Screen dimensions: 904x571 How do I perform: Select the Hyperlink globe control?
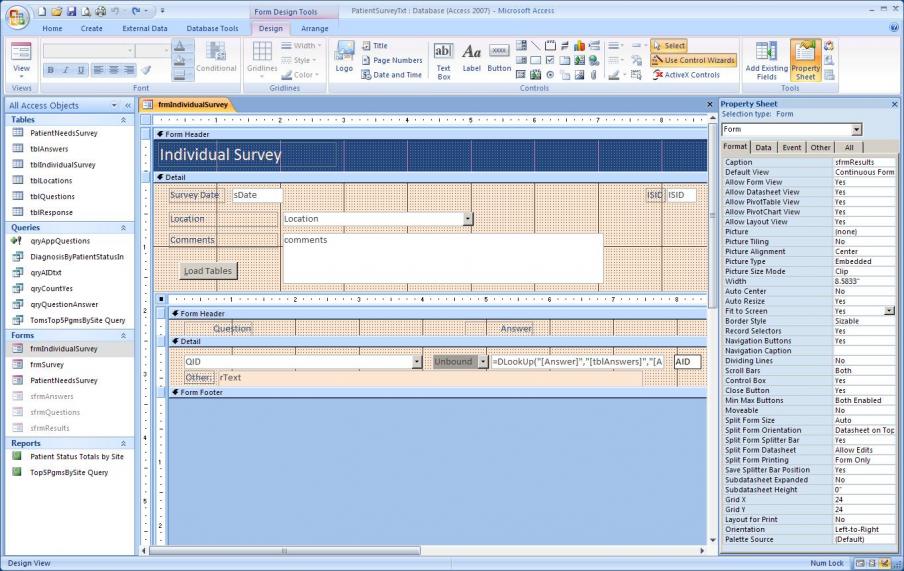594,60
